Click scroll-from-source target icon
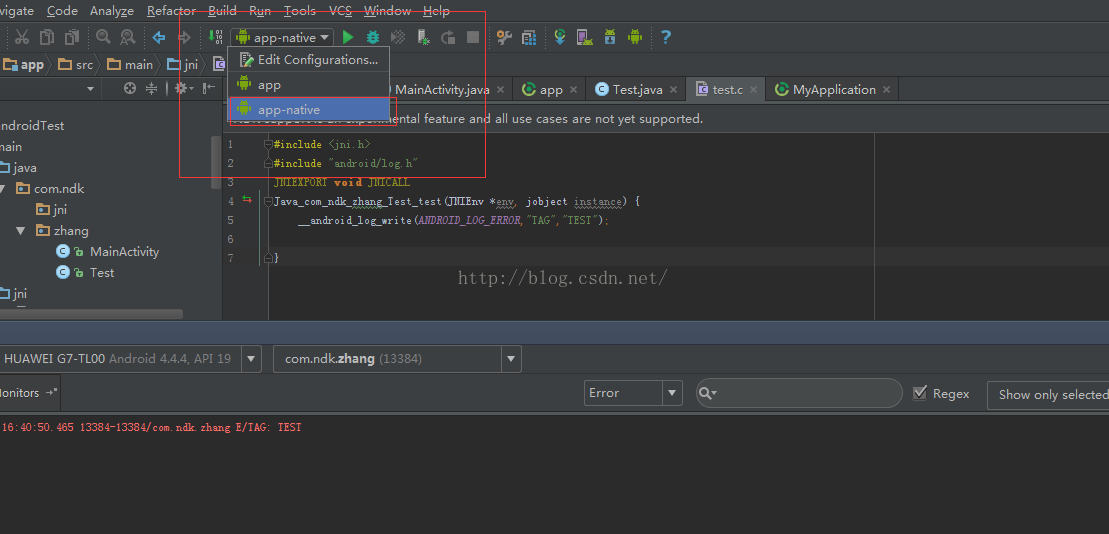 pyautogui.click(x=129, y=89)
